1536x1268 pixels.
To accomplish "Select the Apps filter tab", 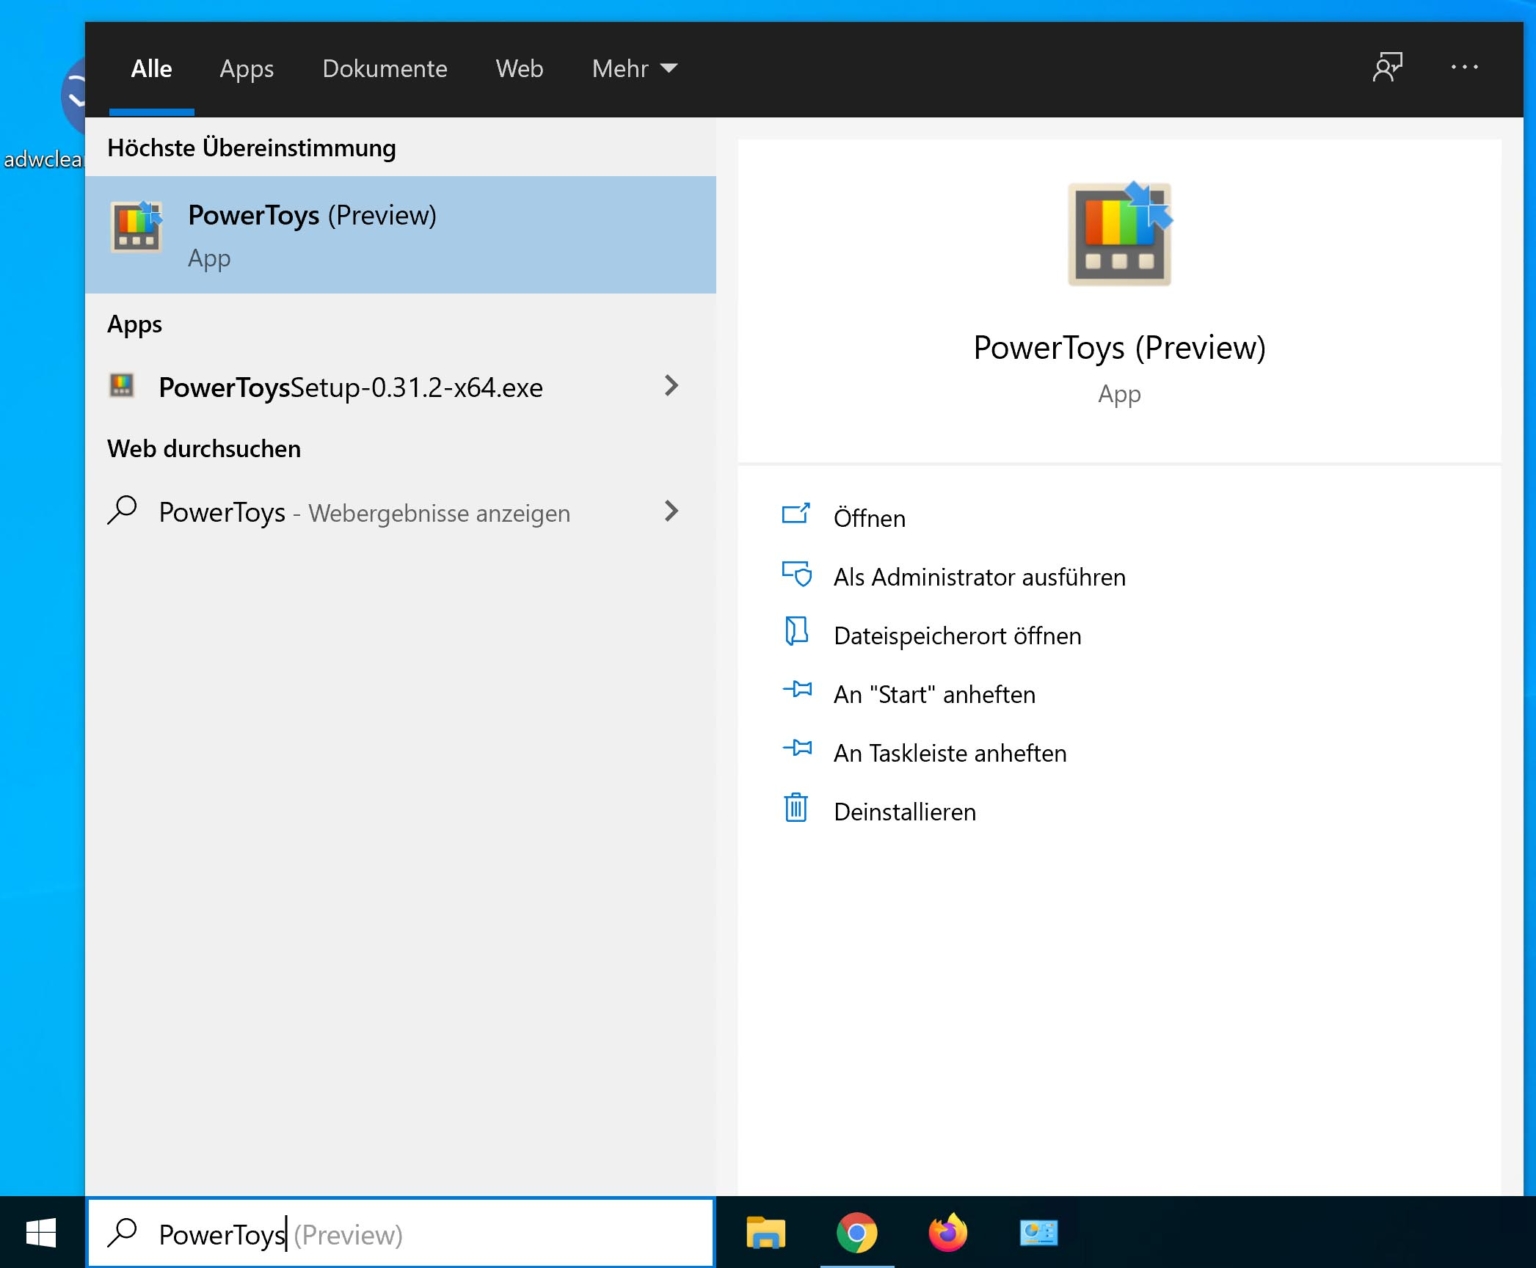I will coord(246,68).
